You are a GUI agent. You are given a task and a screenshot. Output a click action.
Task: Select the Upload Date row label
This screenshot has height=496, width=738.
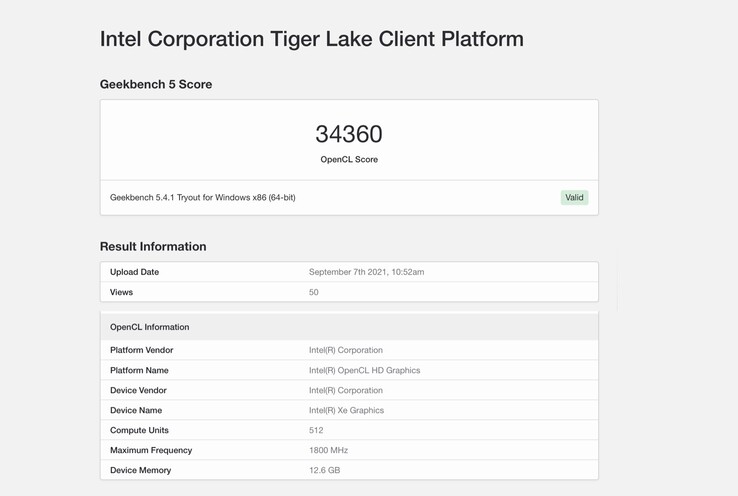pyautogui.click(x=134, y=272)
